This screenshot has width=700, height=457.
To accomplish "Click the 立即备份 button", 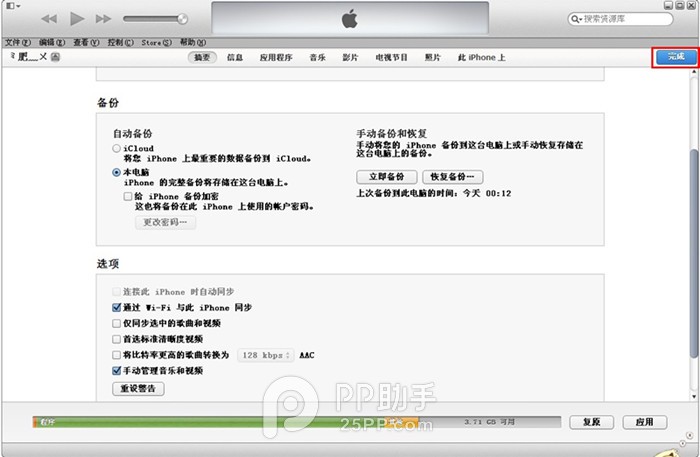I will point(386,176).
